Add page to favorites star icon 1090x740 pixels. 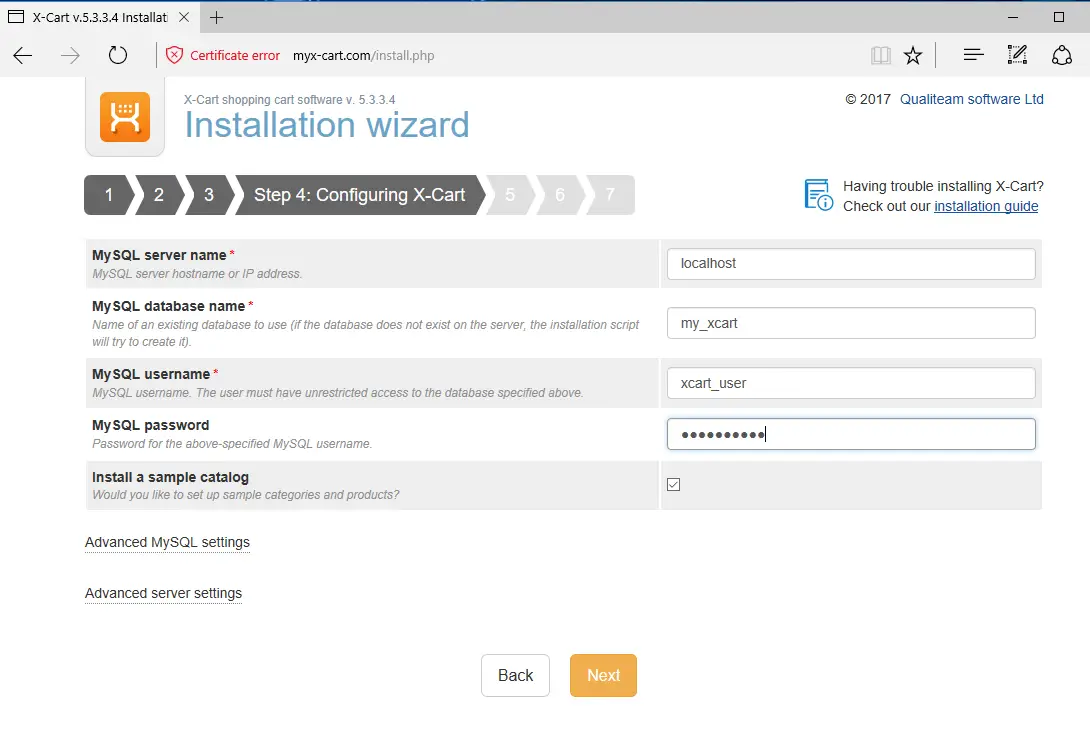(913, 55)
